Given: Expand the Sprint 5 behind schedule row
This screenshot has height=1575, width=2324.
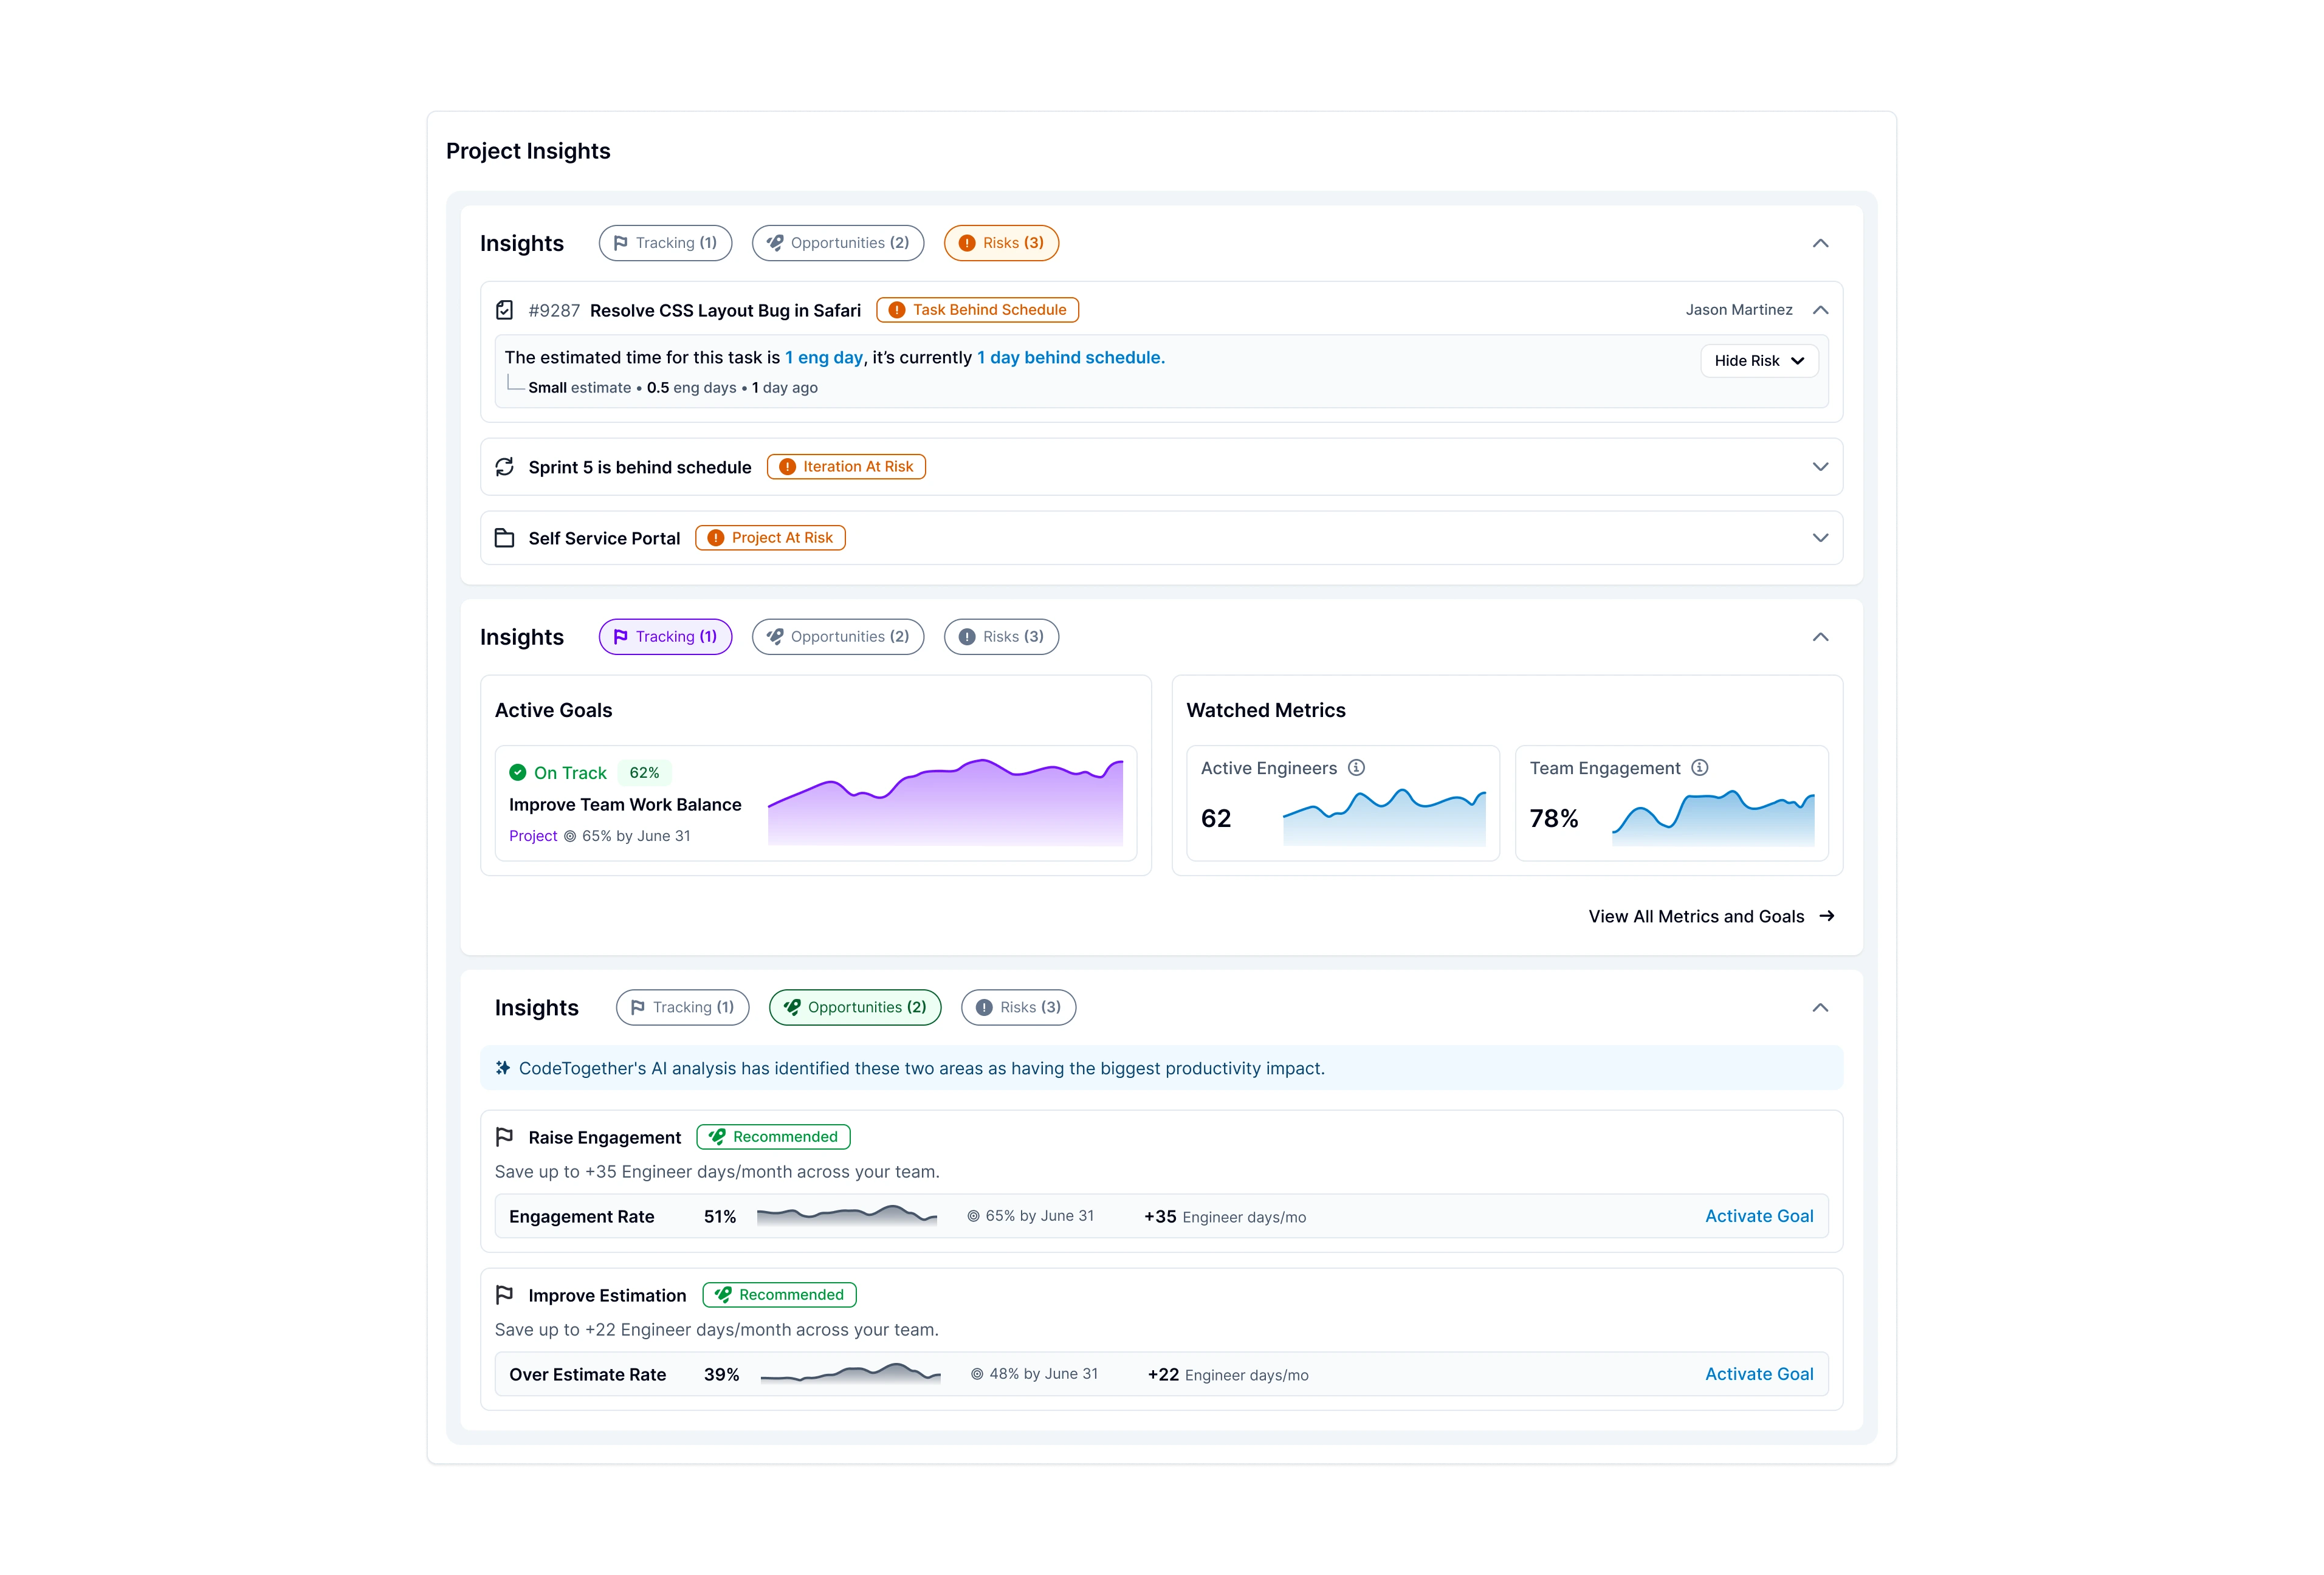Looking at the screenshot, I should tap(1820, 466).
